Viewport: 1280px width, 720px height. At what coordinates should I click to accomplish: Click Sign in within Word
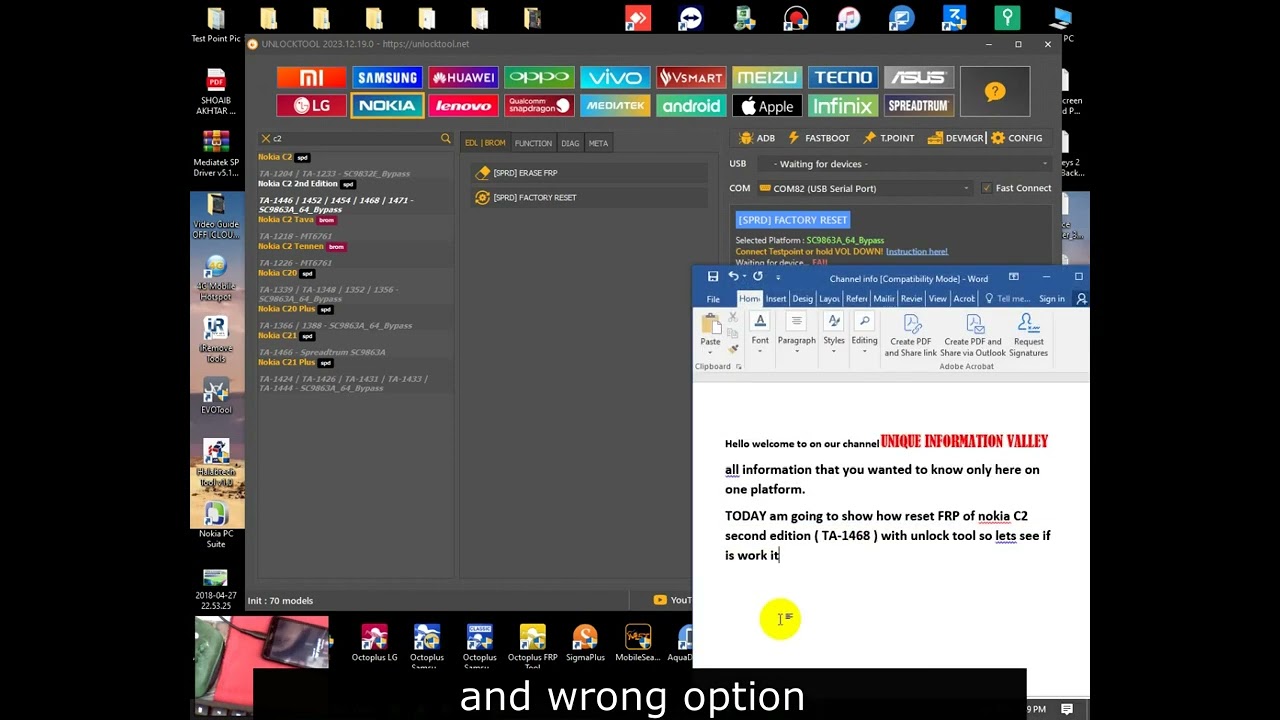pos(1052,299)
